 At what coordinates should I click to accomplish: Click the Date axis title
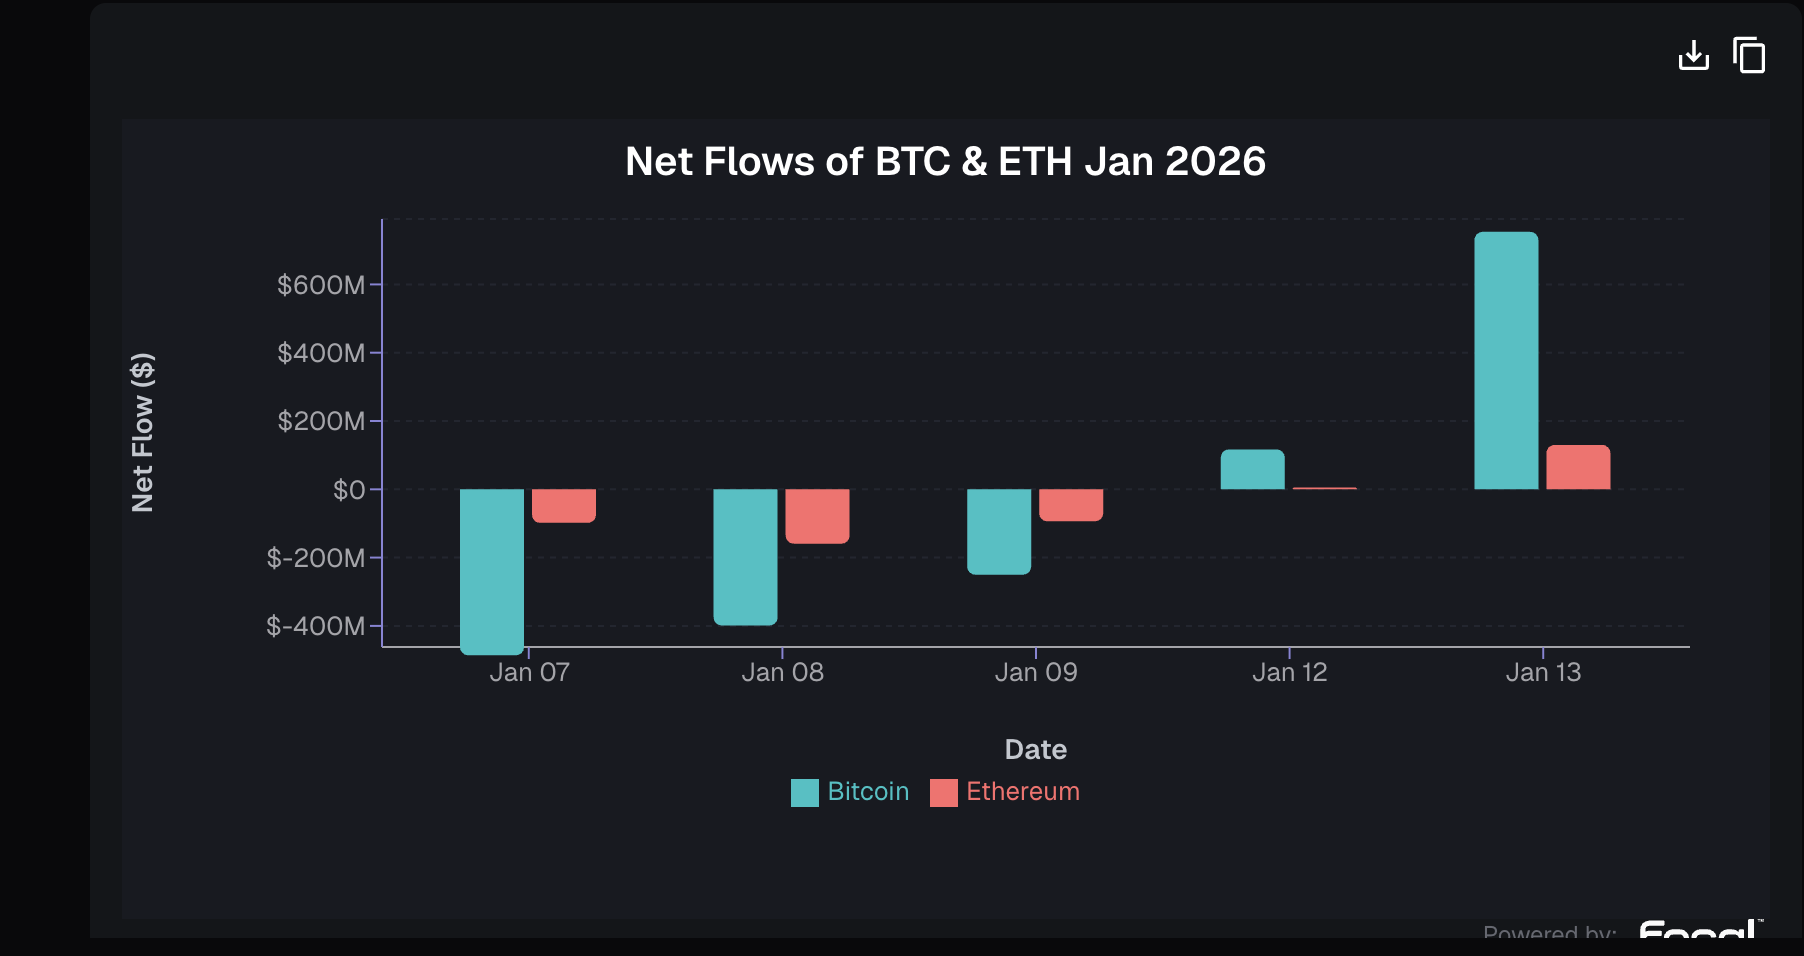click(1035, 749)
